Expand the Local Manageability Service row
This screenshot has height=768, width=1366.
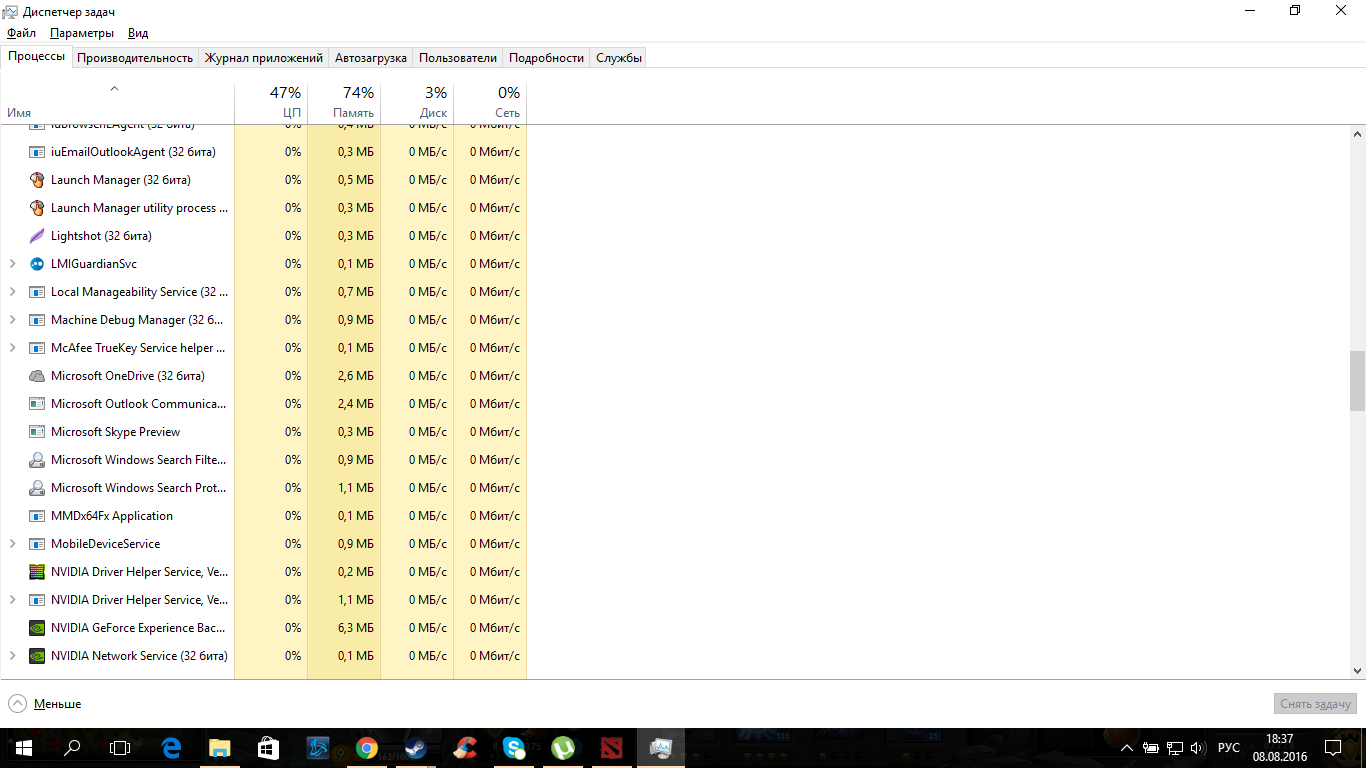pos(12,292)
